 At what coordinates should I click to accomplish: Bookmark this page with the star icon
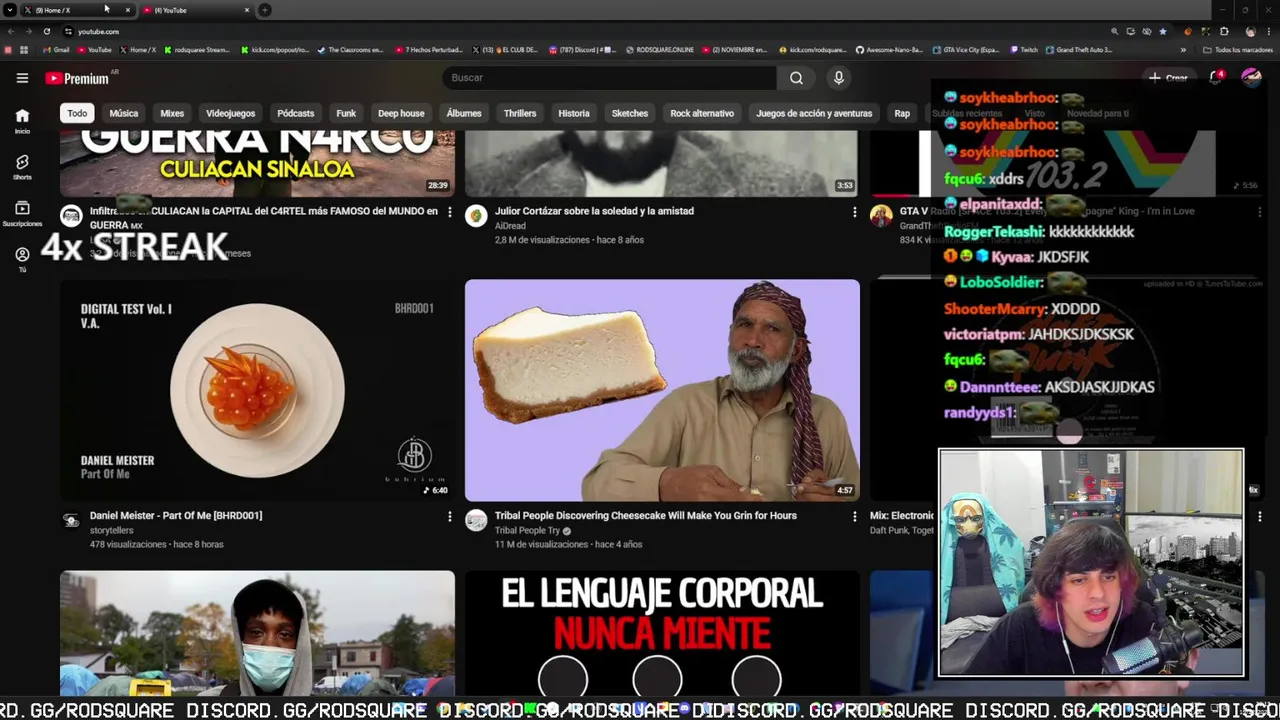pos(1162,31)
